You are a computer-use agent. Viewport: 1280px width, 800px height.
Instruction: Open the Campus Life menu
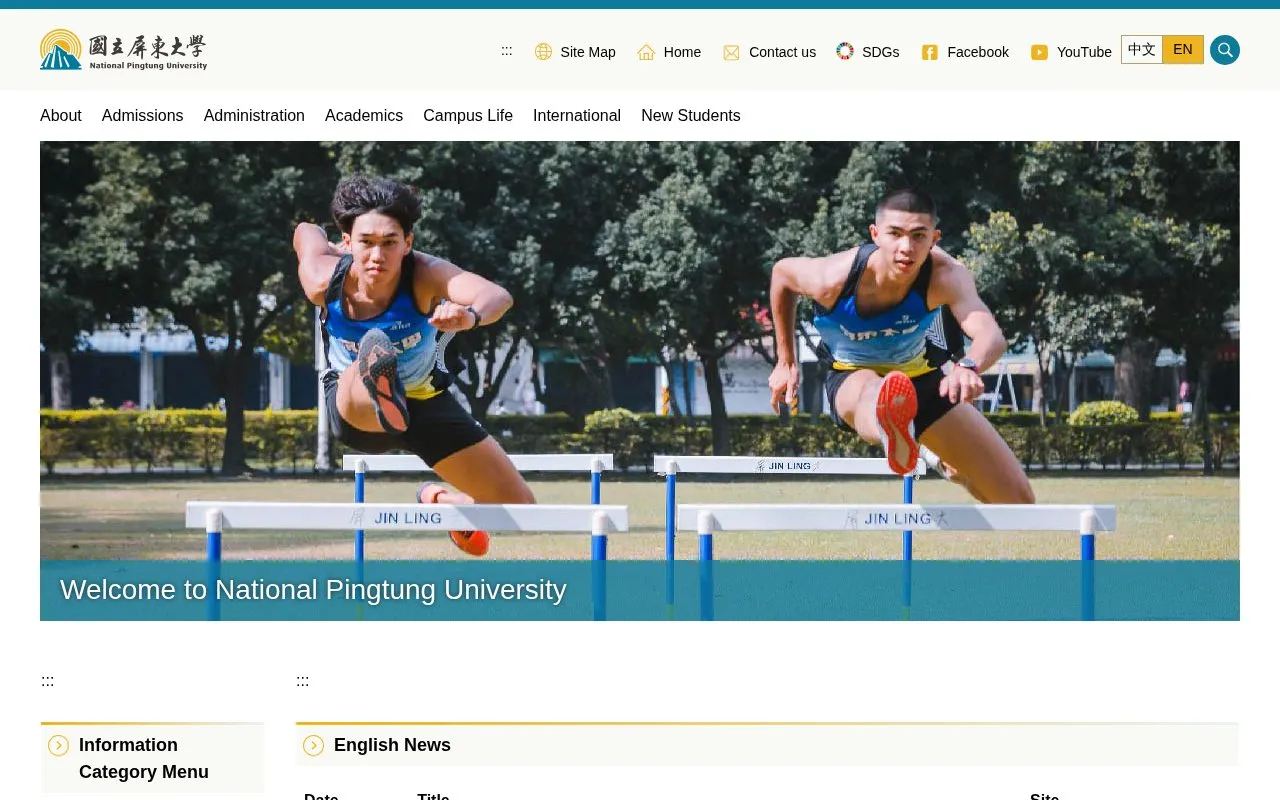[468, 116]
